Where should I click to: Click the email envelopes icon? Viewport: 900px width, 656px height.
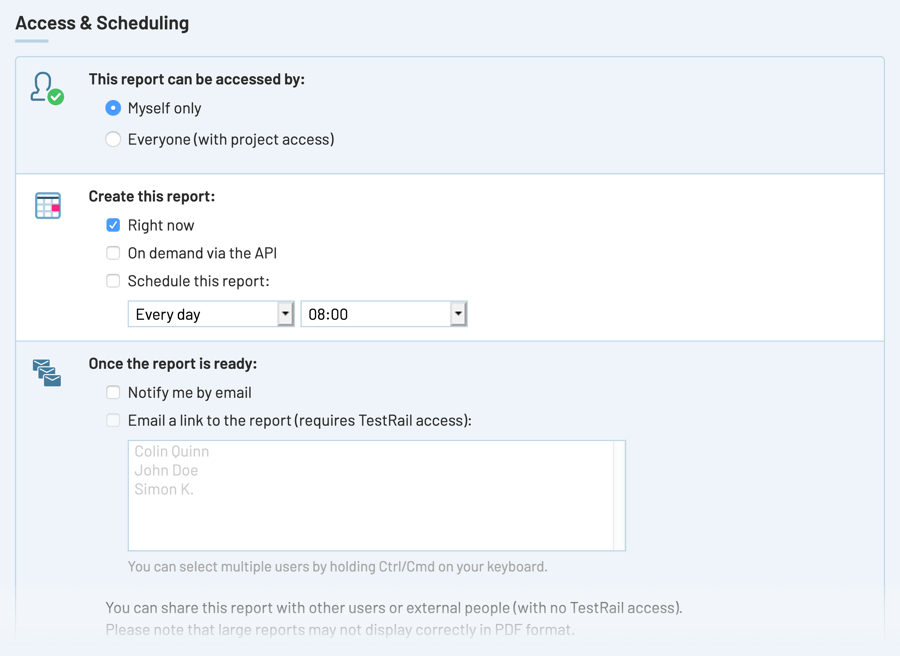click(47, 372)
